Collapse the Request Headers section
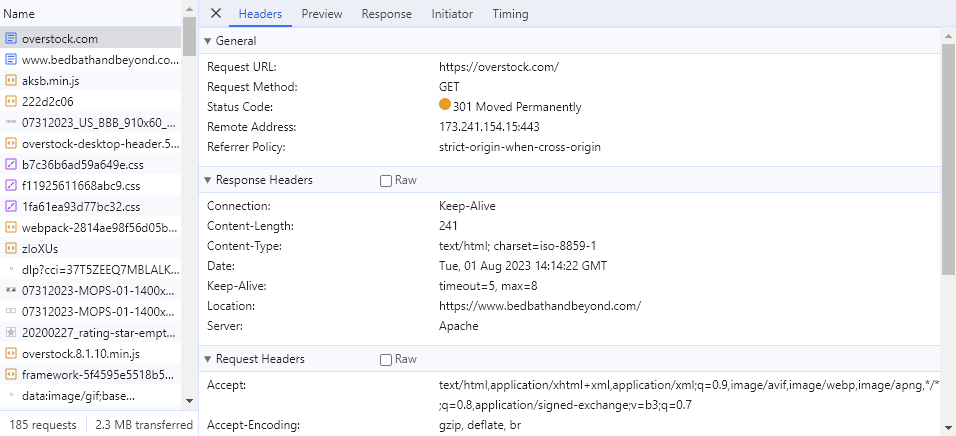Screen dimensions: 956x436 [207, 359]
